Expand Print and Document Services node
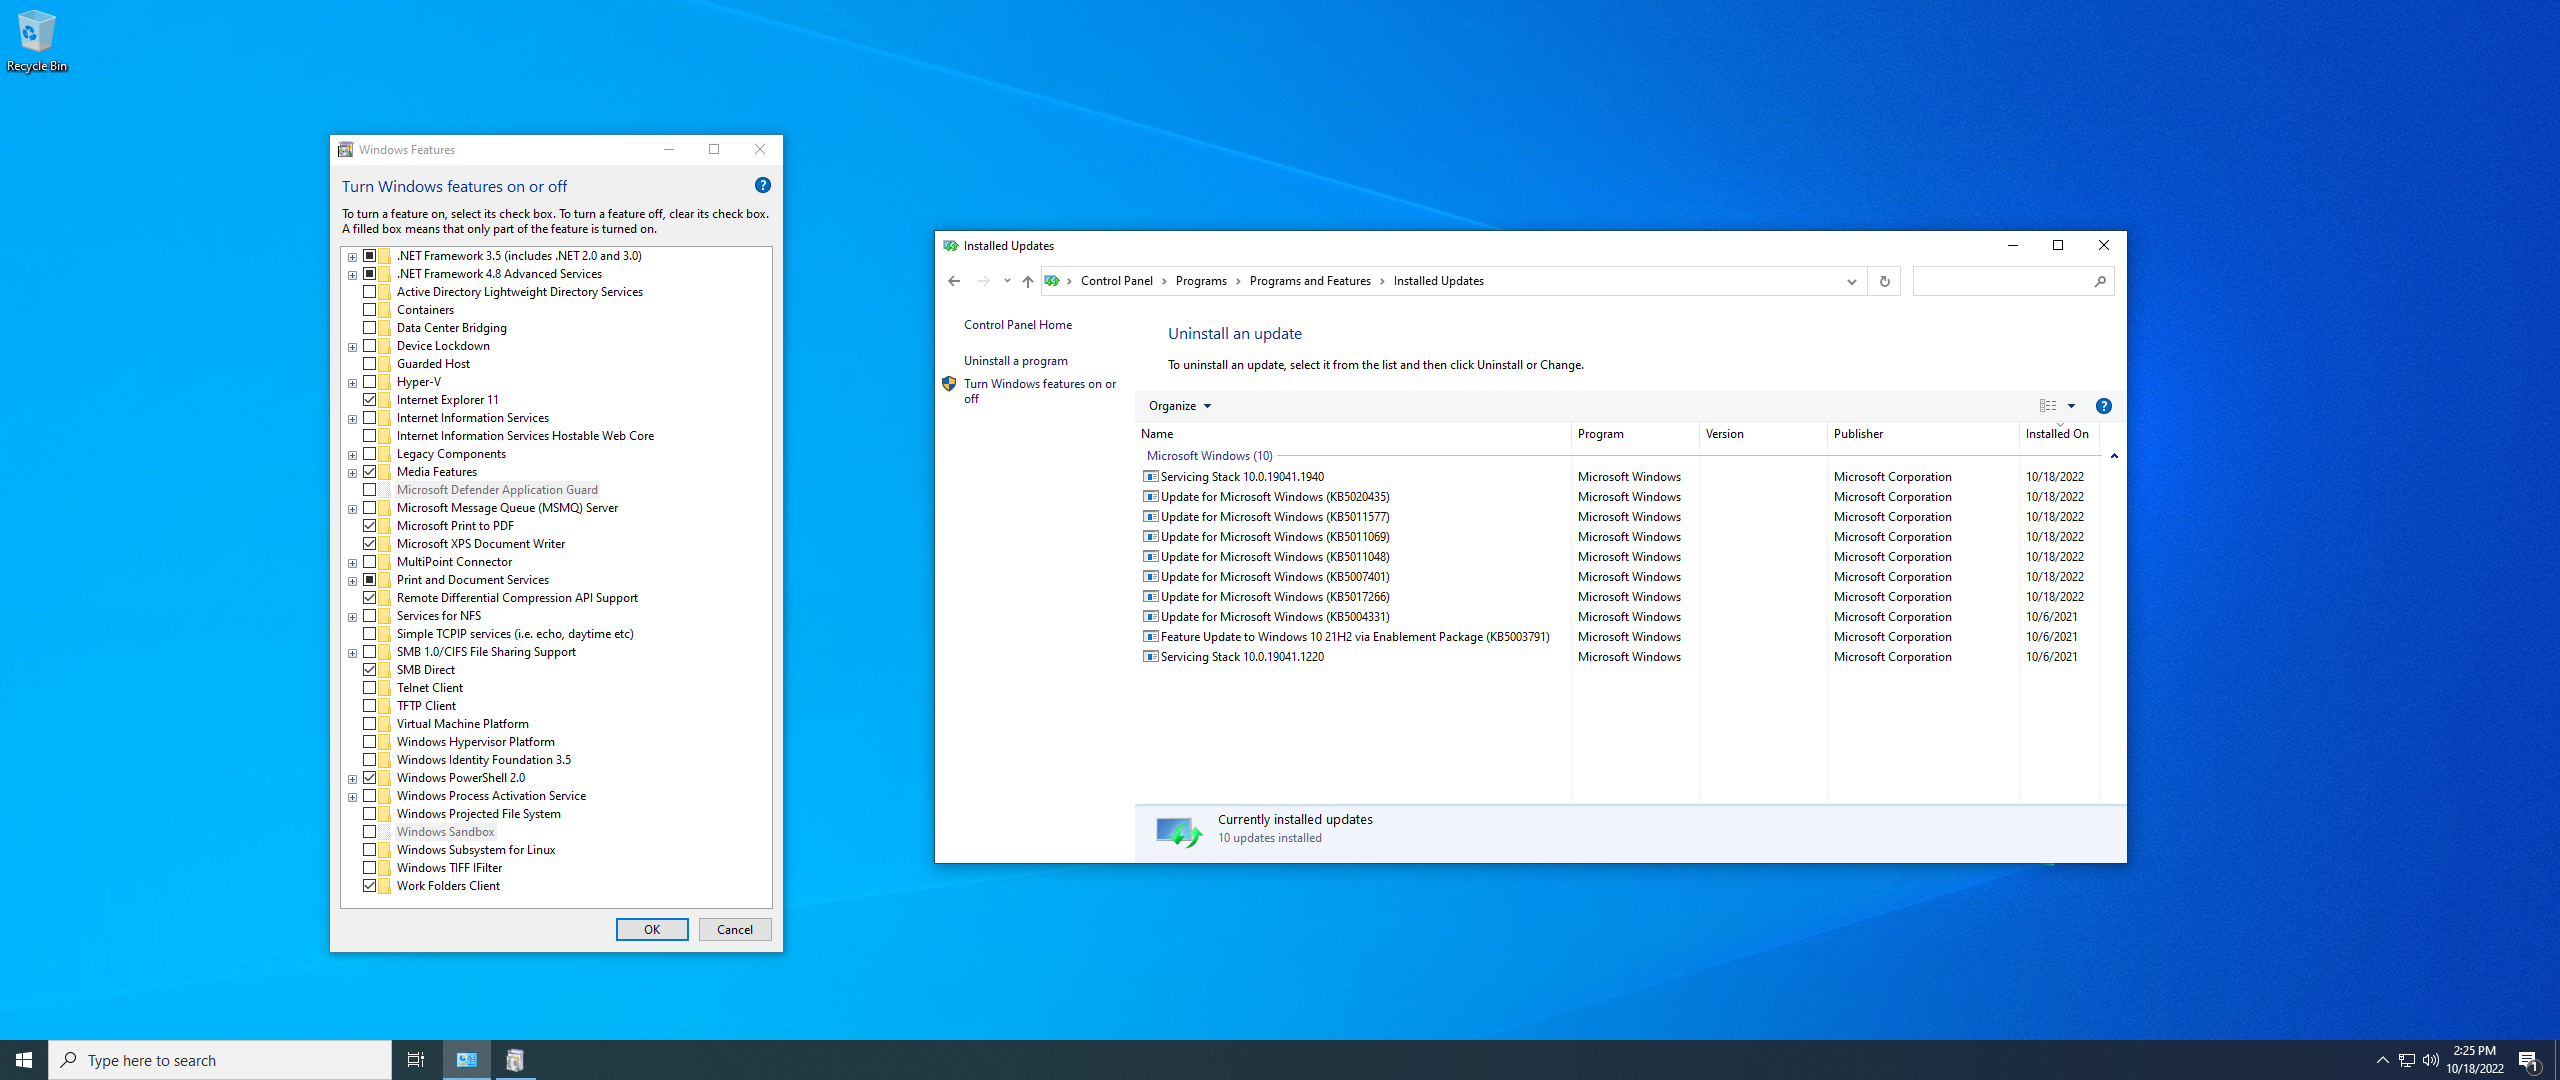 click(x=352, y=581)
